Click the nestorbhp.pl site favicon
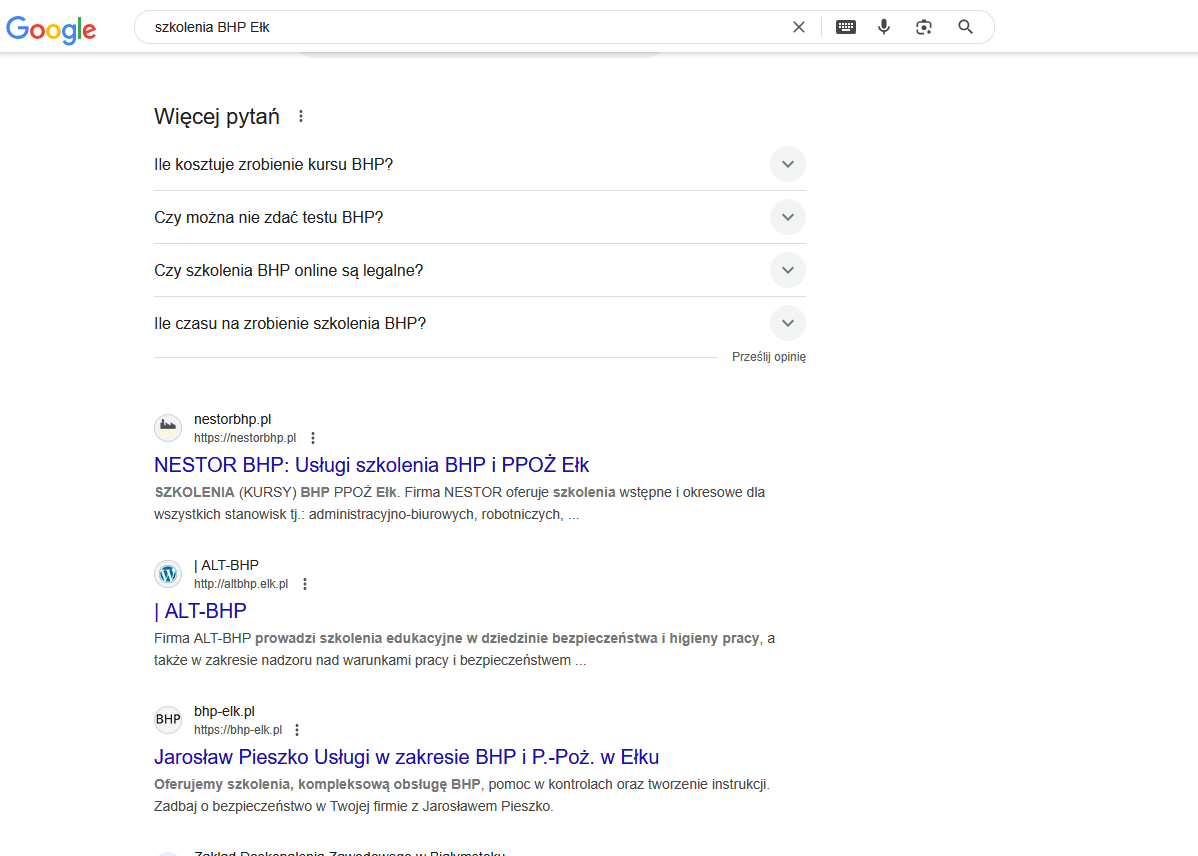This screenshot has width=1198, height=856. pyautogui.click(x=168, y=428)
